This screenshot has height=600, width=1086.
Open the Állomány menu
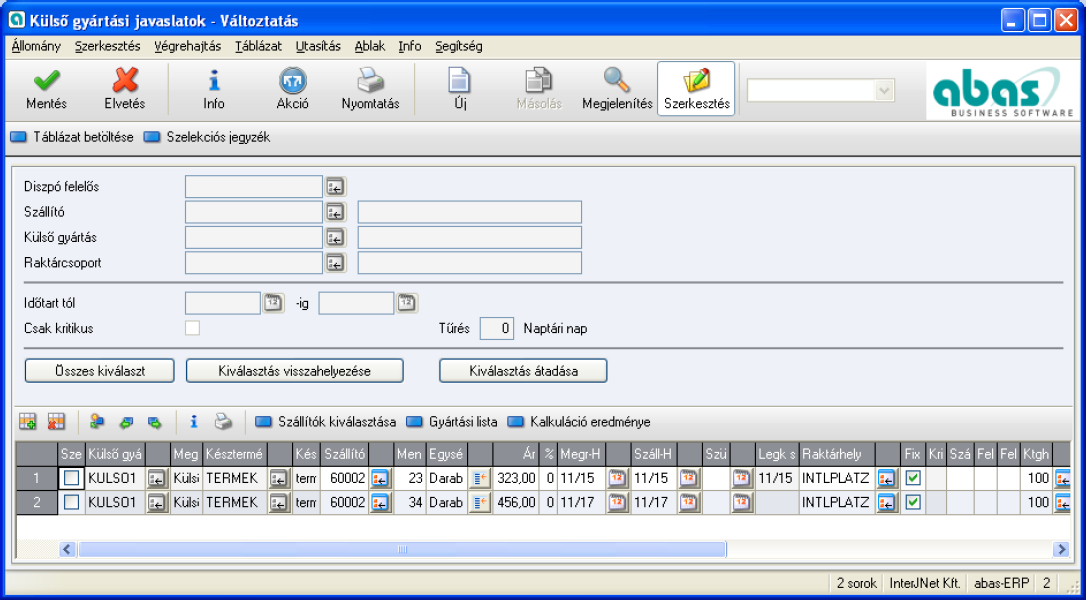[37, 46]
